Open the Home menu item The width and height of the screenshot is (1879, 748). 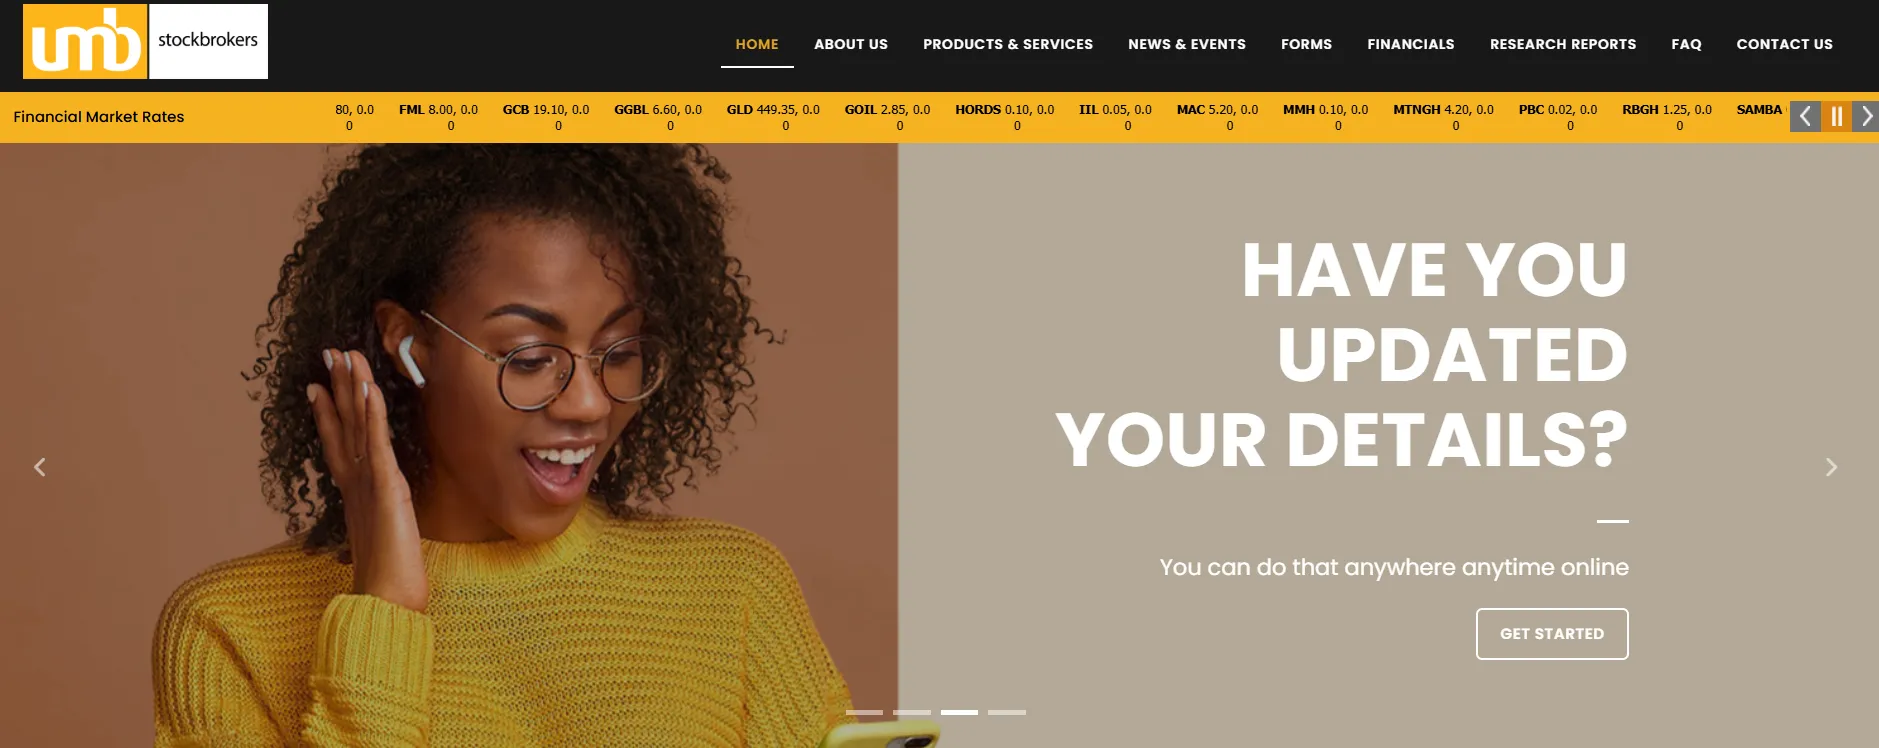pyautogui.click(x=757, y=44)
